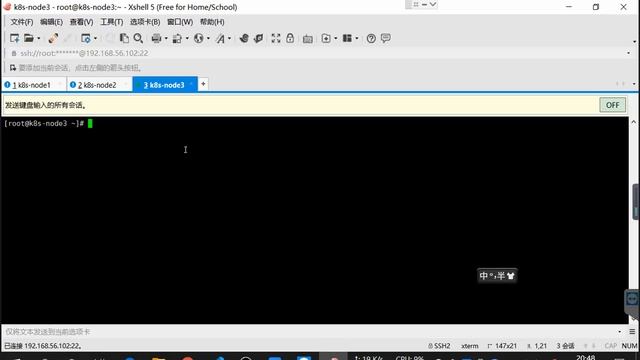Open the compose bar dropdown arrow
640x360 pixels.
tap(619, 332)
